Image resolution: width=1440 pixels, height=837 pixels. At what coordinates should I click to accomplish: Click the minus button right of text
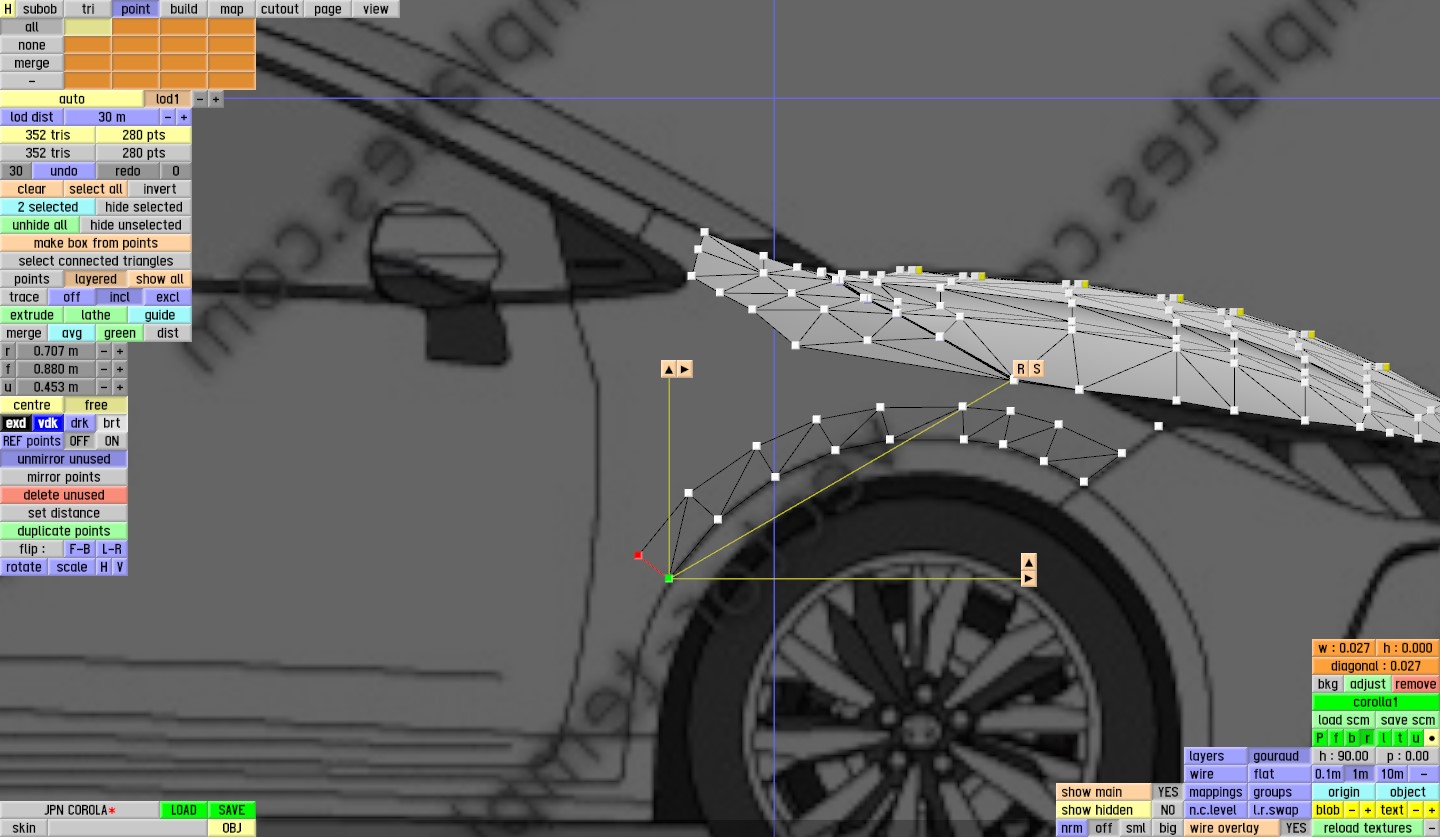(1416, 810)
